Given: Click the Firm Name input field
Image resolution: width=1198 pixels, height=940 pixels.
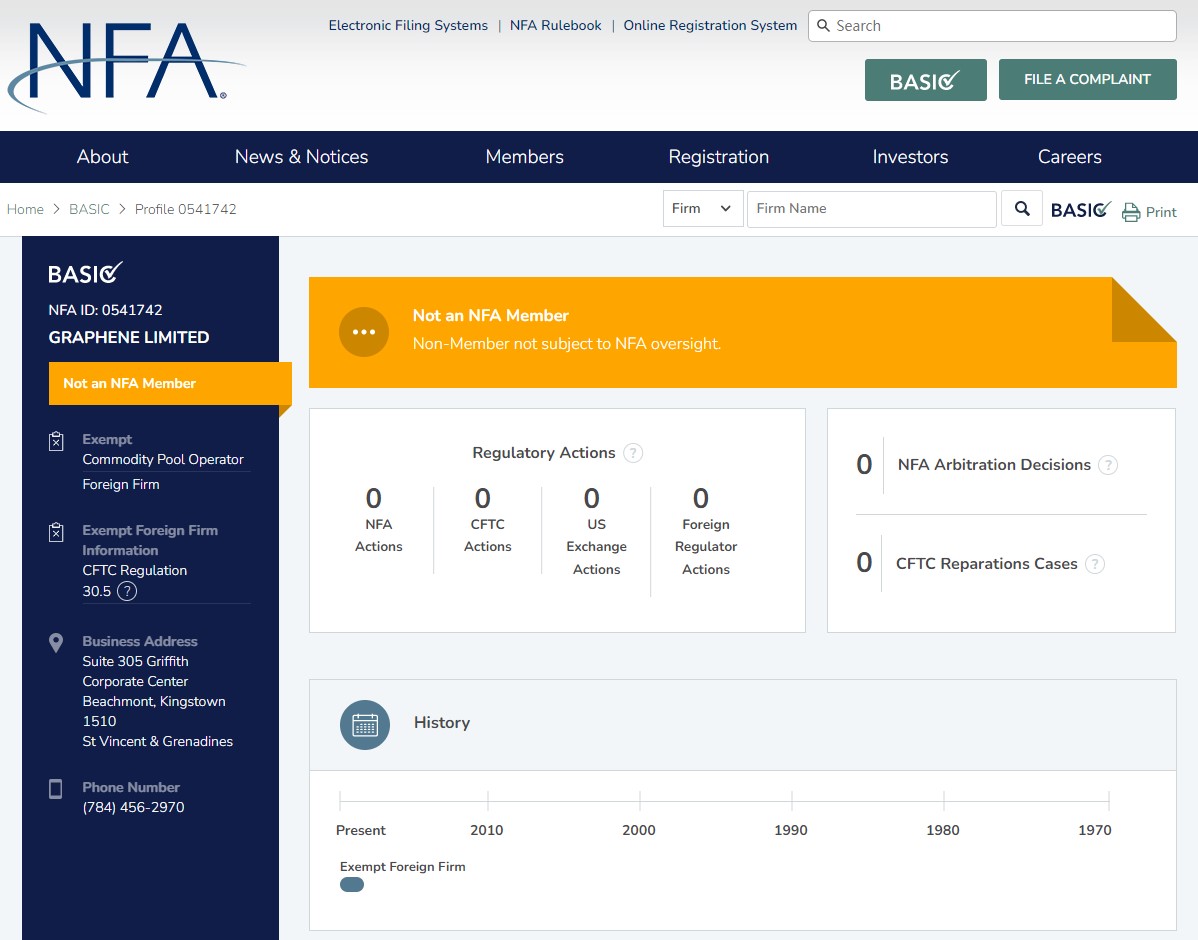Looking at the screenshot, I should point(871,209).
